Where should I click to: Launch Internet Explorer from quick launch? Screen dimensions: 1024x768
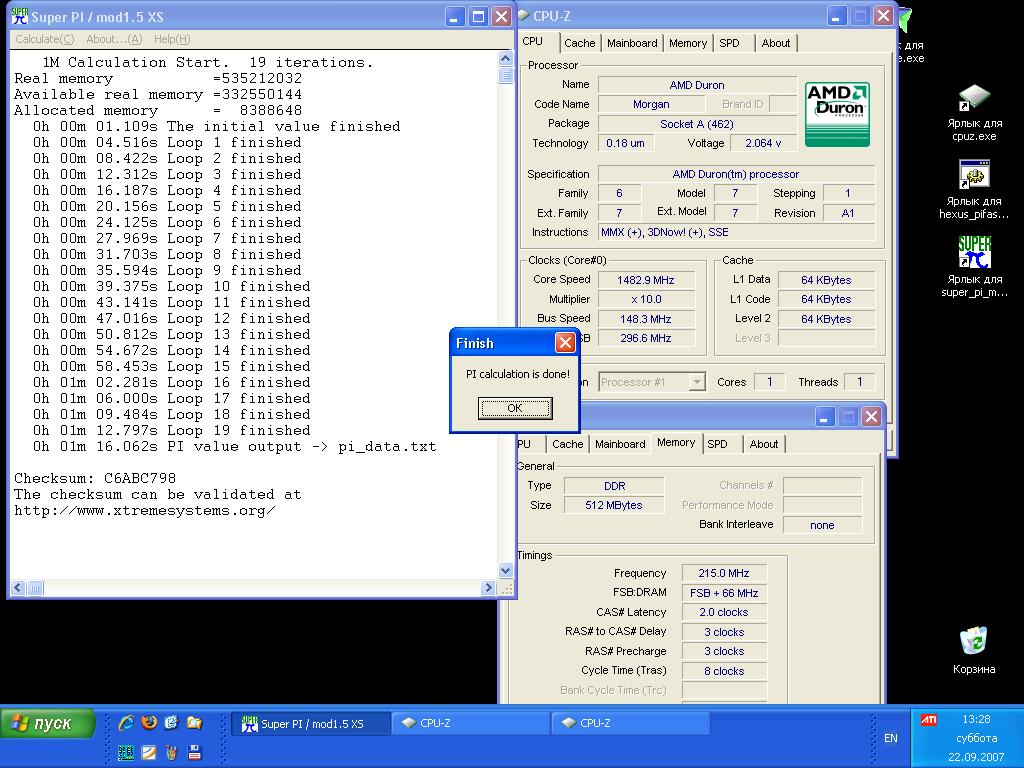[x=126, y=722]
